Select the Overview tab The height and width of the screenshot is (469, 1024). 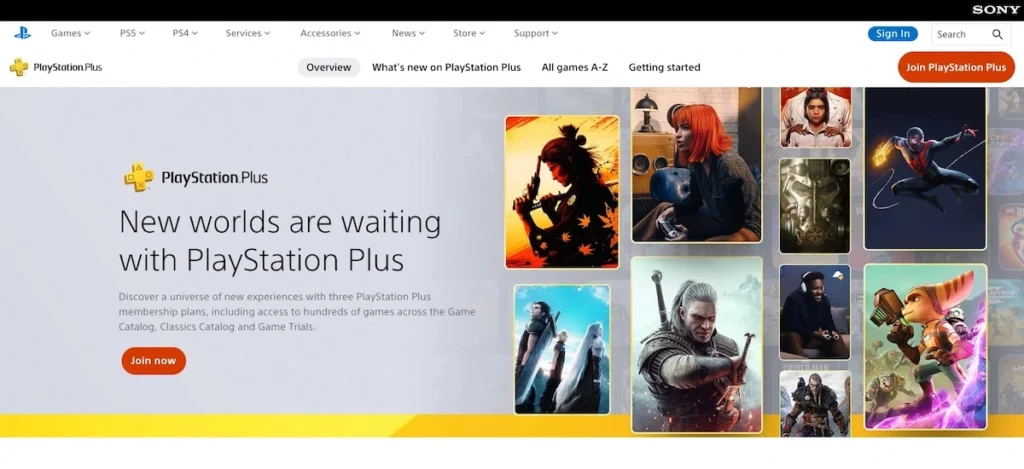coord(328,67)
